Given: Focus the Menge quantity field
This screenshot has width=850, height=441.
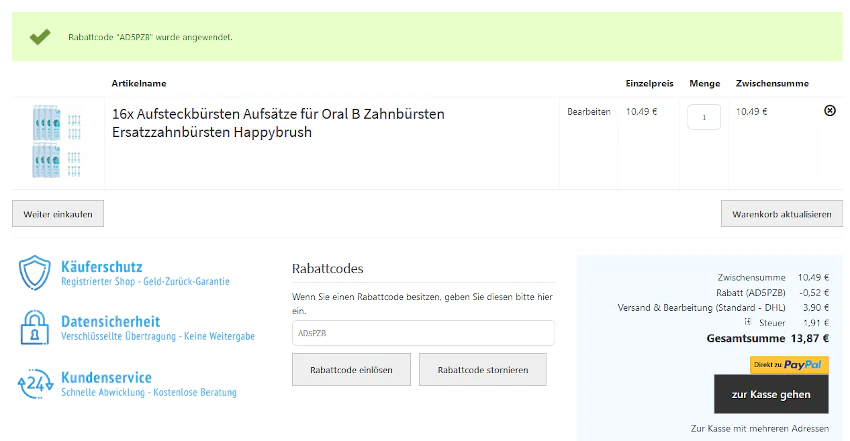Looking at the screenshot, I should [x=704, y=117].
